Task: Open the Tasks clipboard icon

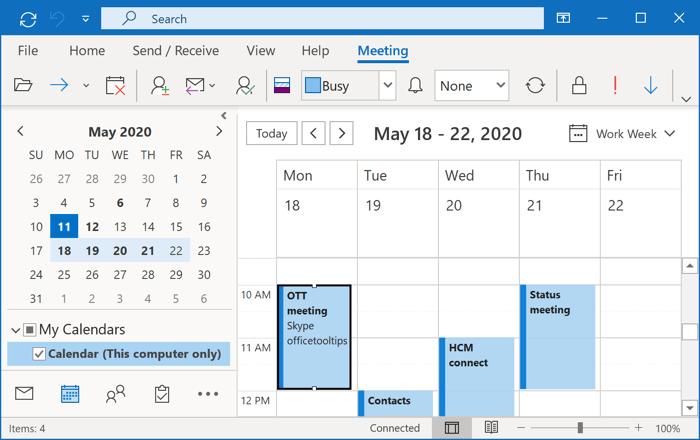Action: 162,394
